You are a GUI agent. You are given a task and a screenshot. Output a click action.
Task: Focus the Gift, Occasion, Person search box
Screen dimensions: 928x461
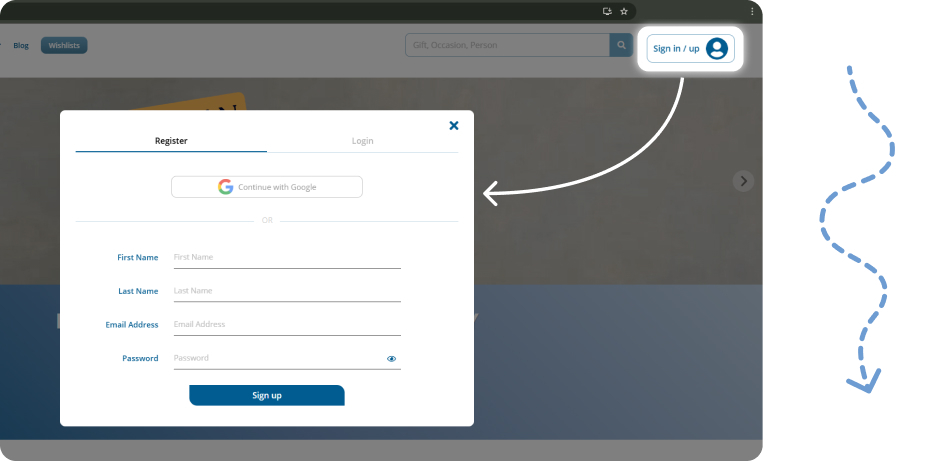coord(507,45)
